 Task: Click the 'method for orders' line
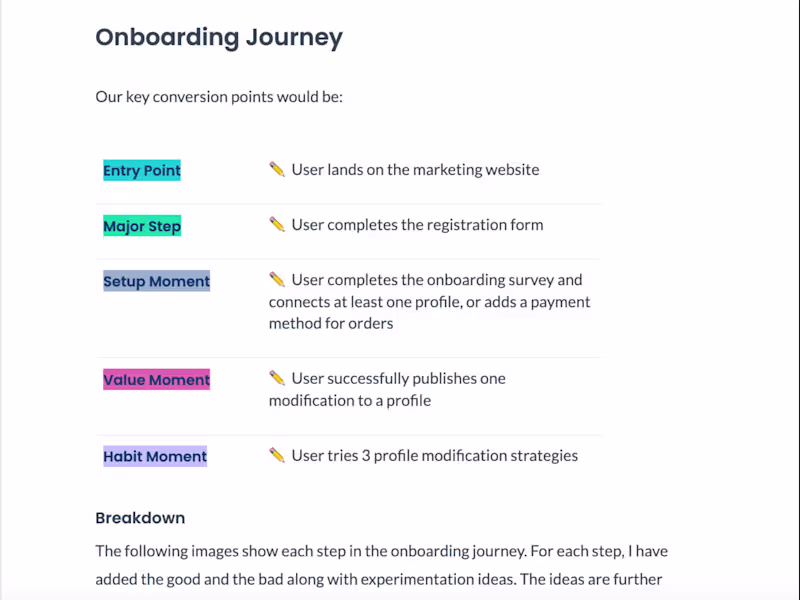point(331,324)
